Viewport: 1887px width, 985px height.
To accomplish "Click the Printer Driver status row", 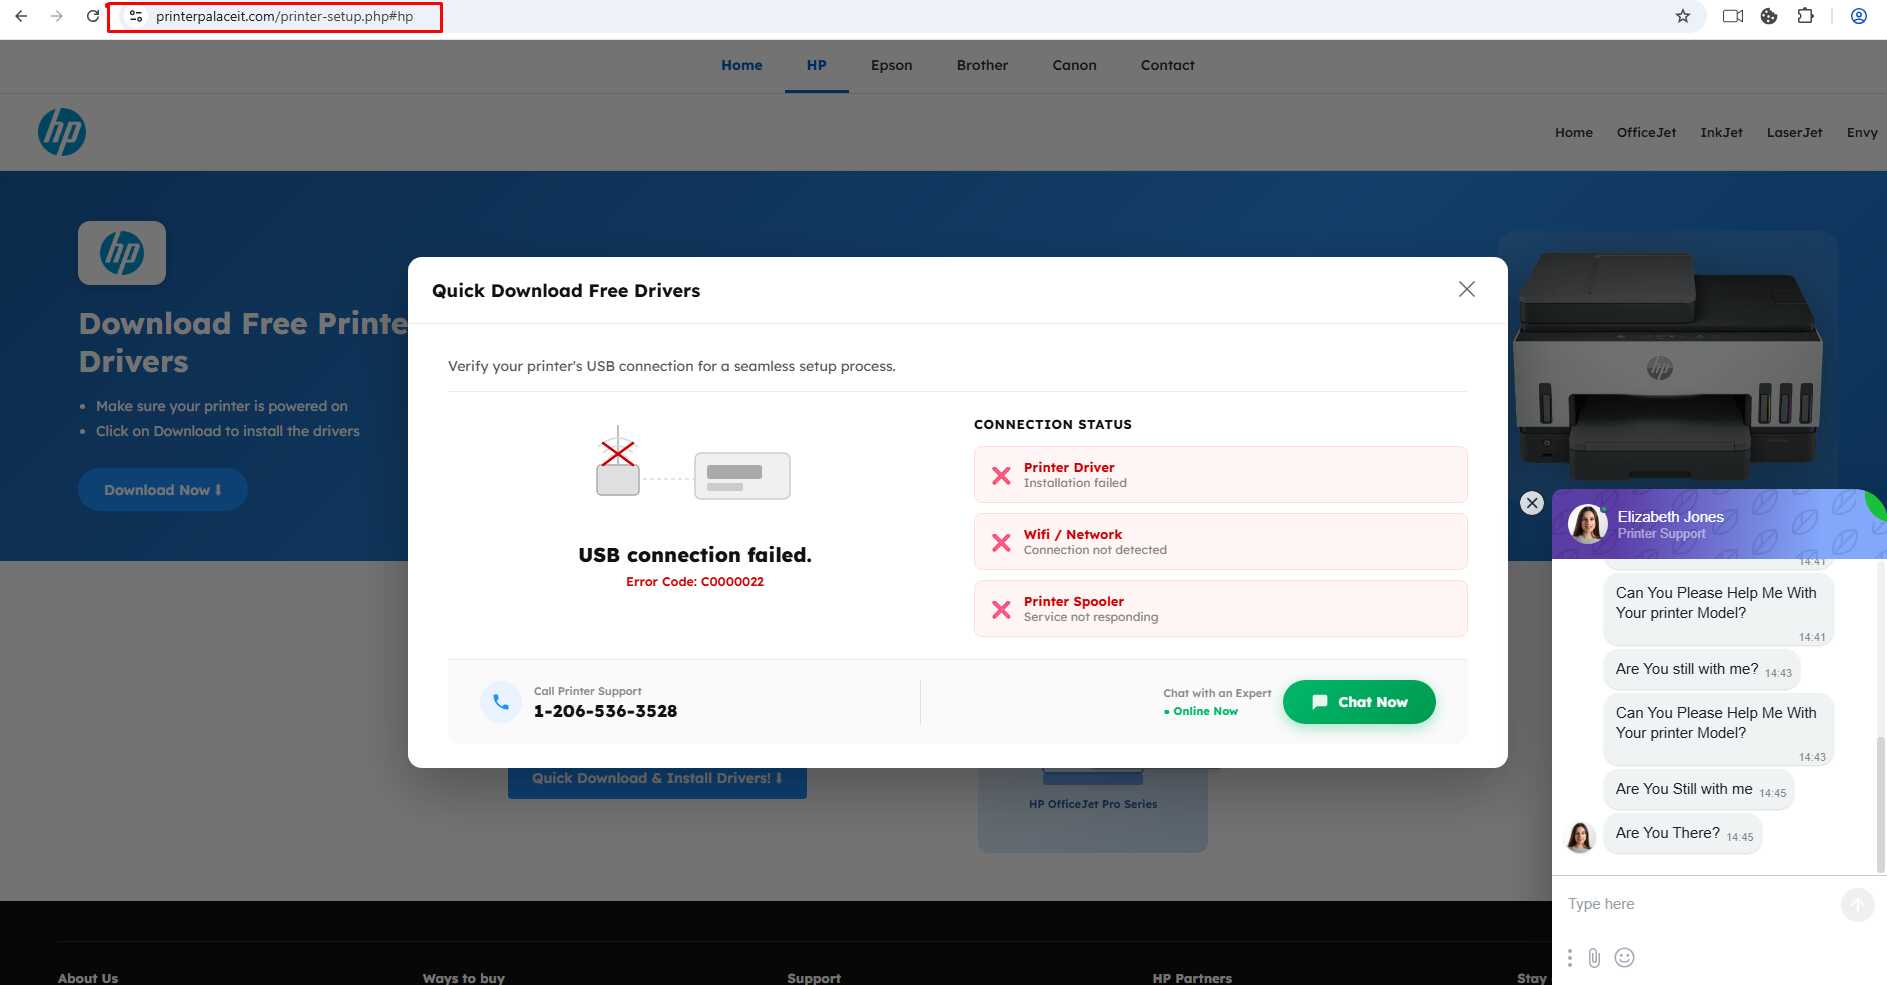I will [x=1221, y=475].
